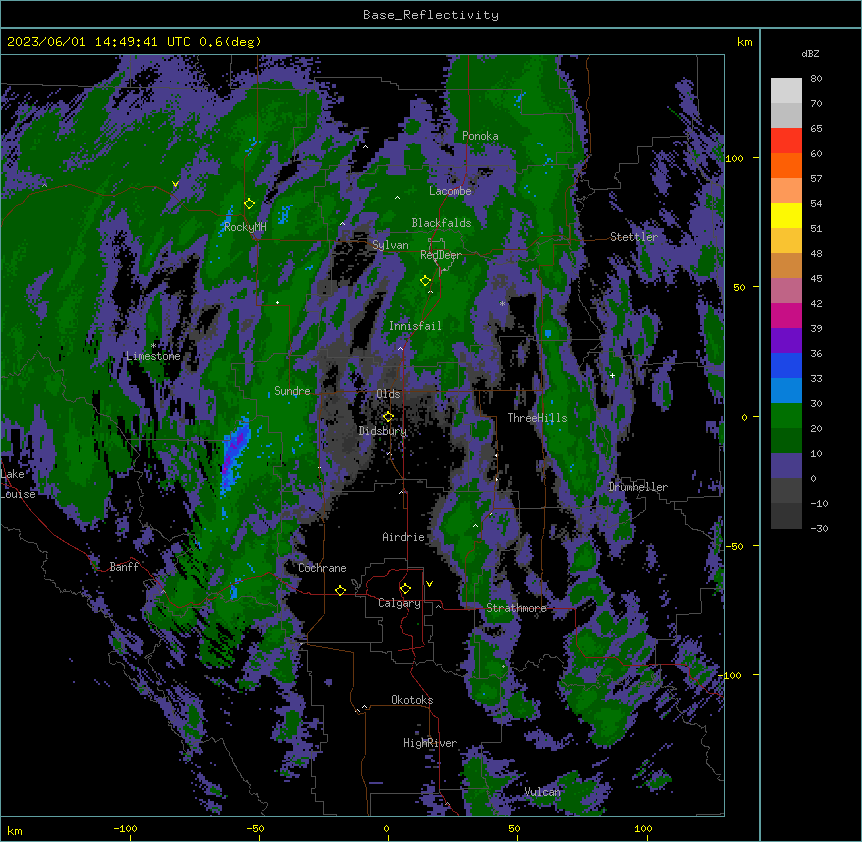Click the Sylvan label
This screenshot has width=862, height=842.
(390, 245)
